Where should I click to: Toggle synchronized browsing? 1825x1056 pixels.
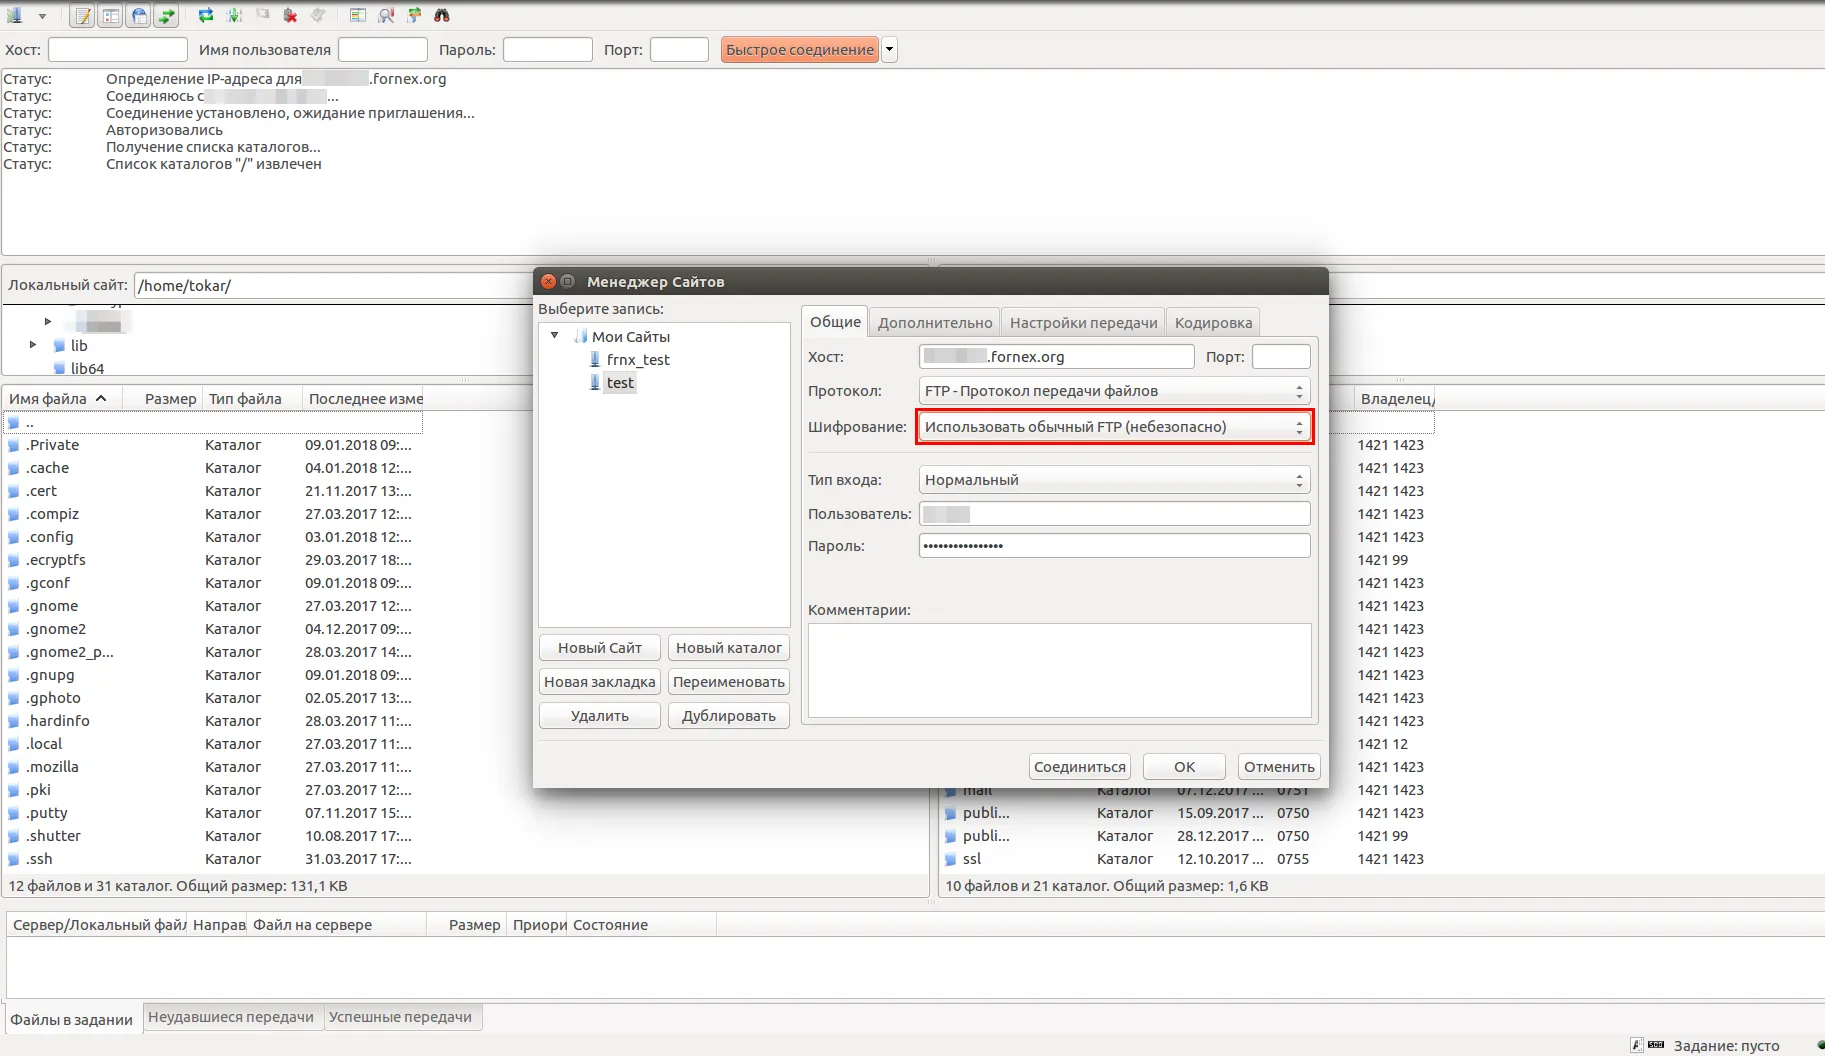point(413,15)
